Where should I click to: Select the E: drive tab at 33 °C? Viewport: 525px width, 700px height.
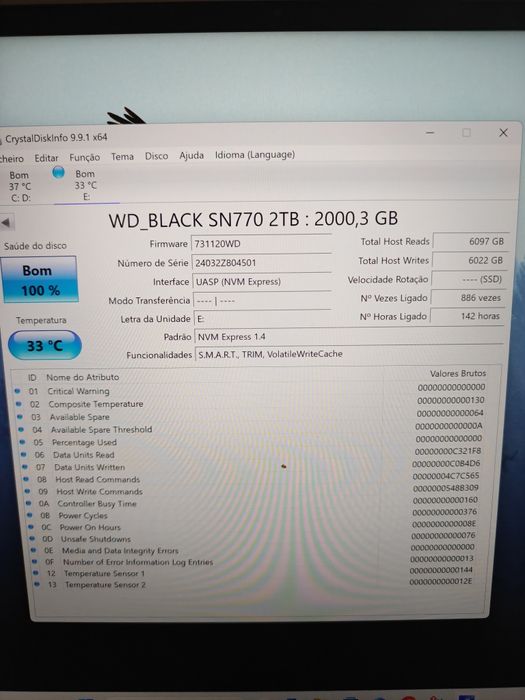[86, 185]
